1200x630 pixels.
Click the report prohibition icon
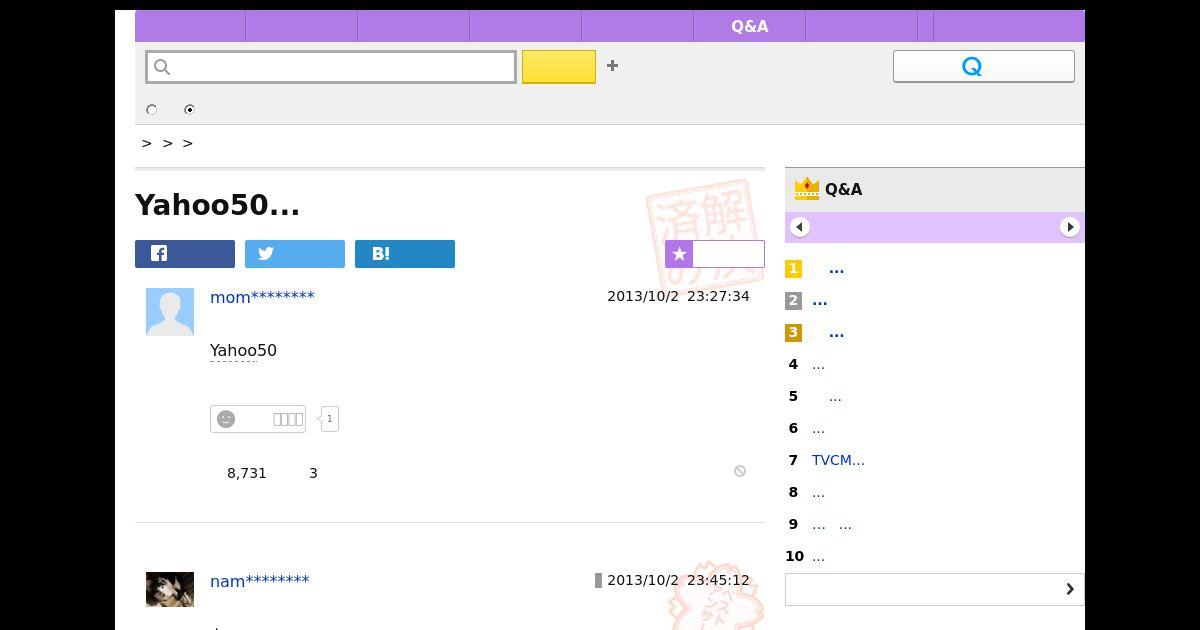point(740,471)
